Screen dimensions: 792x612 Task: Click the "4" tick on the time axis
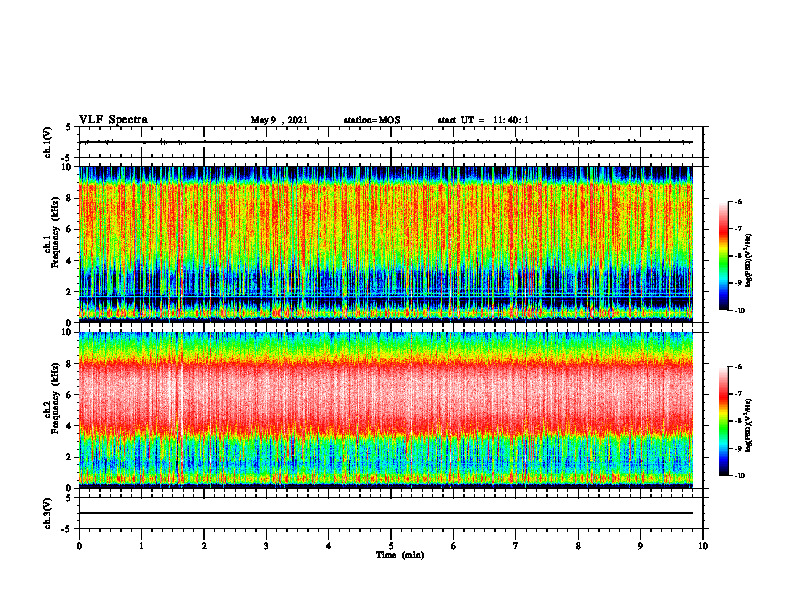coord(329,546)
